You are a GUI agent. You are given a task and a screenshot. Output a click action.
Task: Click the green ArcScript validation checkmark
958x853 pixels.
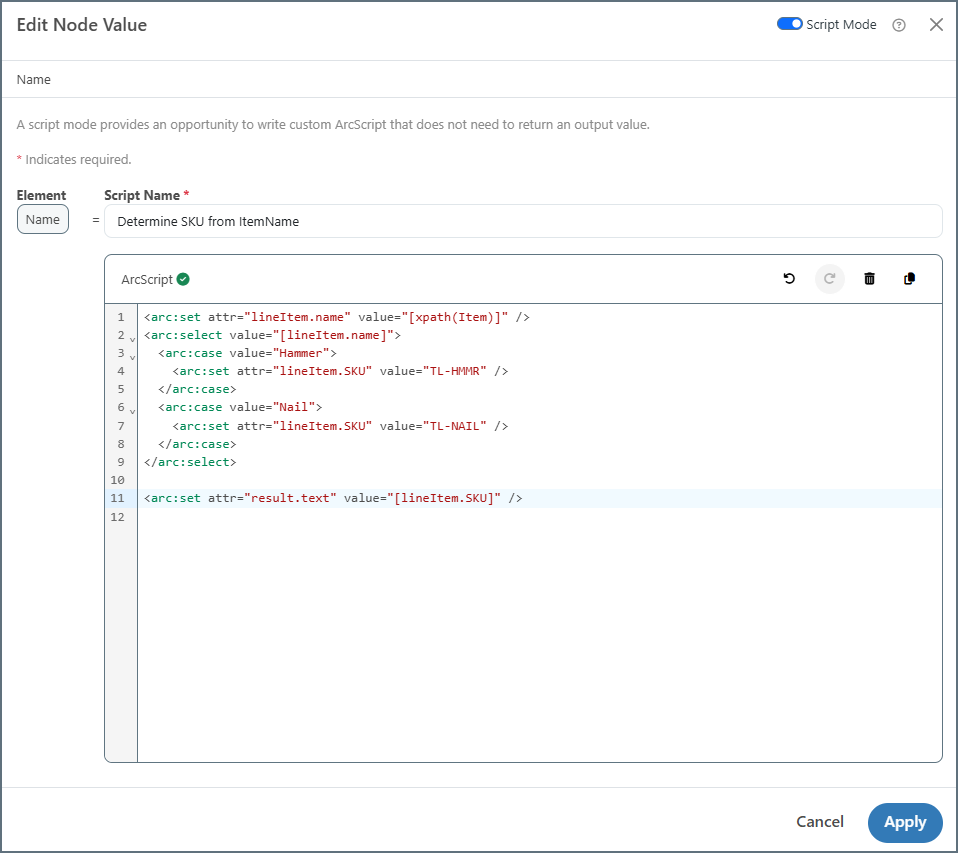click(183, 280)
